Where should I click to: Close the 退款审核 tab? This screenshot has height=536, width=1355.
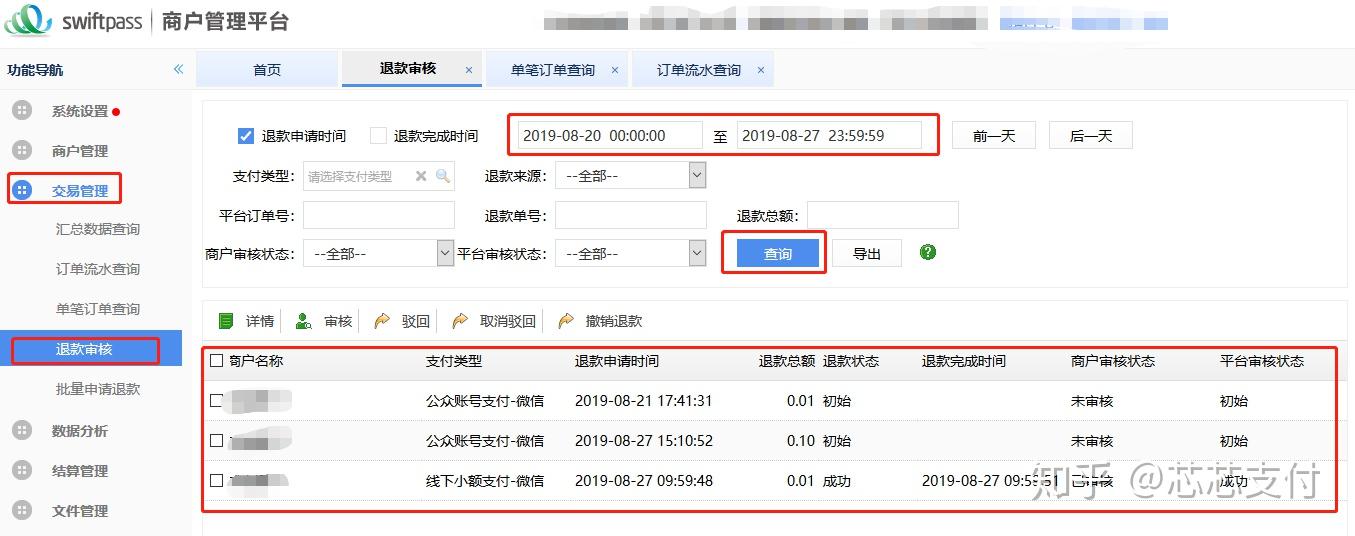point(469,70)
